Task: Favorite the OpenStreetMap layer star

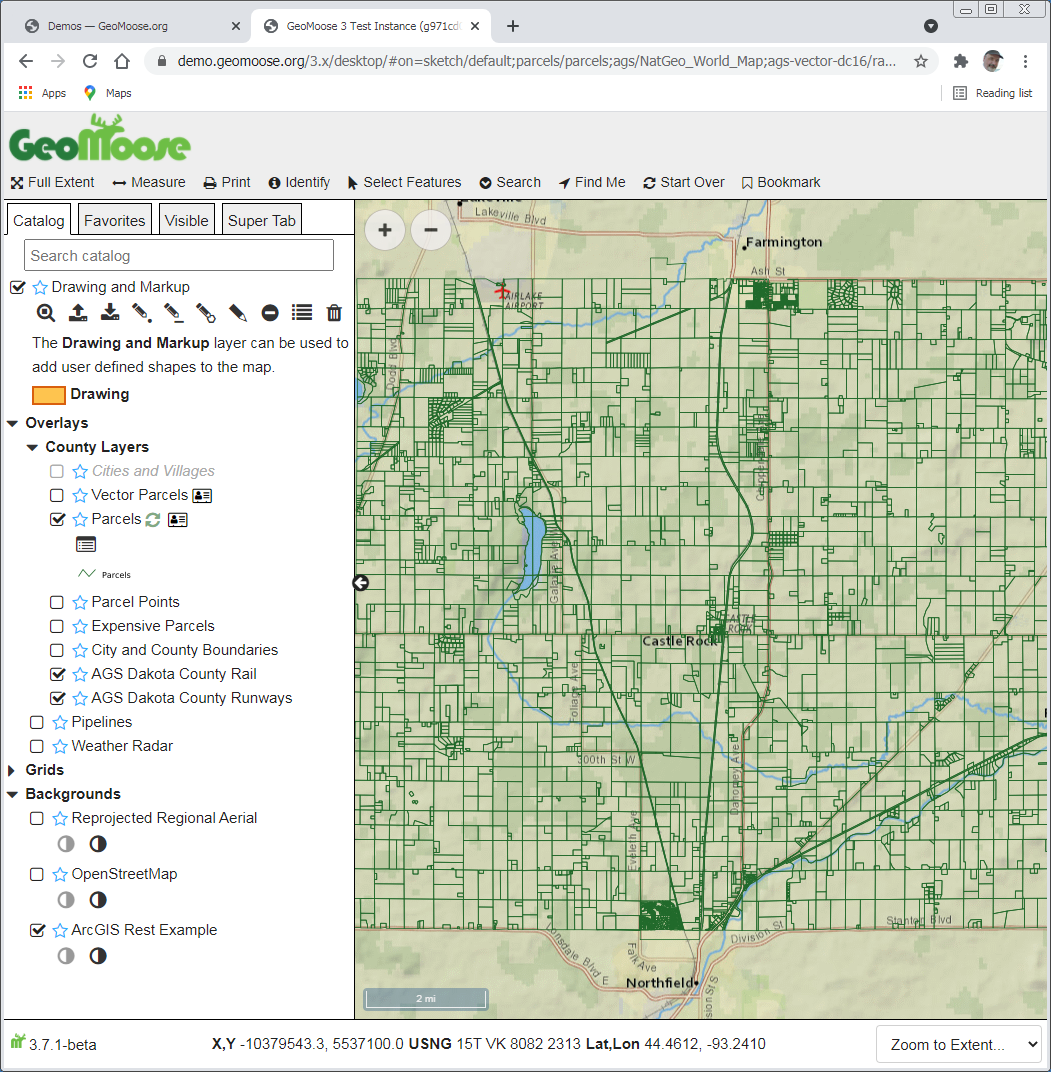Action: click(60, 874)
